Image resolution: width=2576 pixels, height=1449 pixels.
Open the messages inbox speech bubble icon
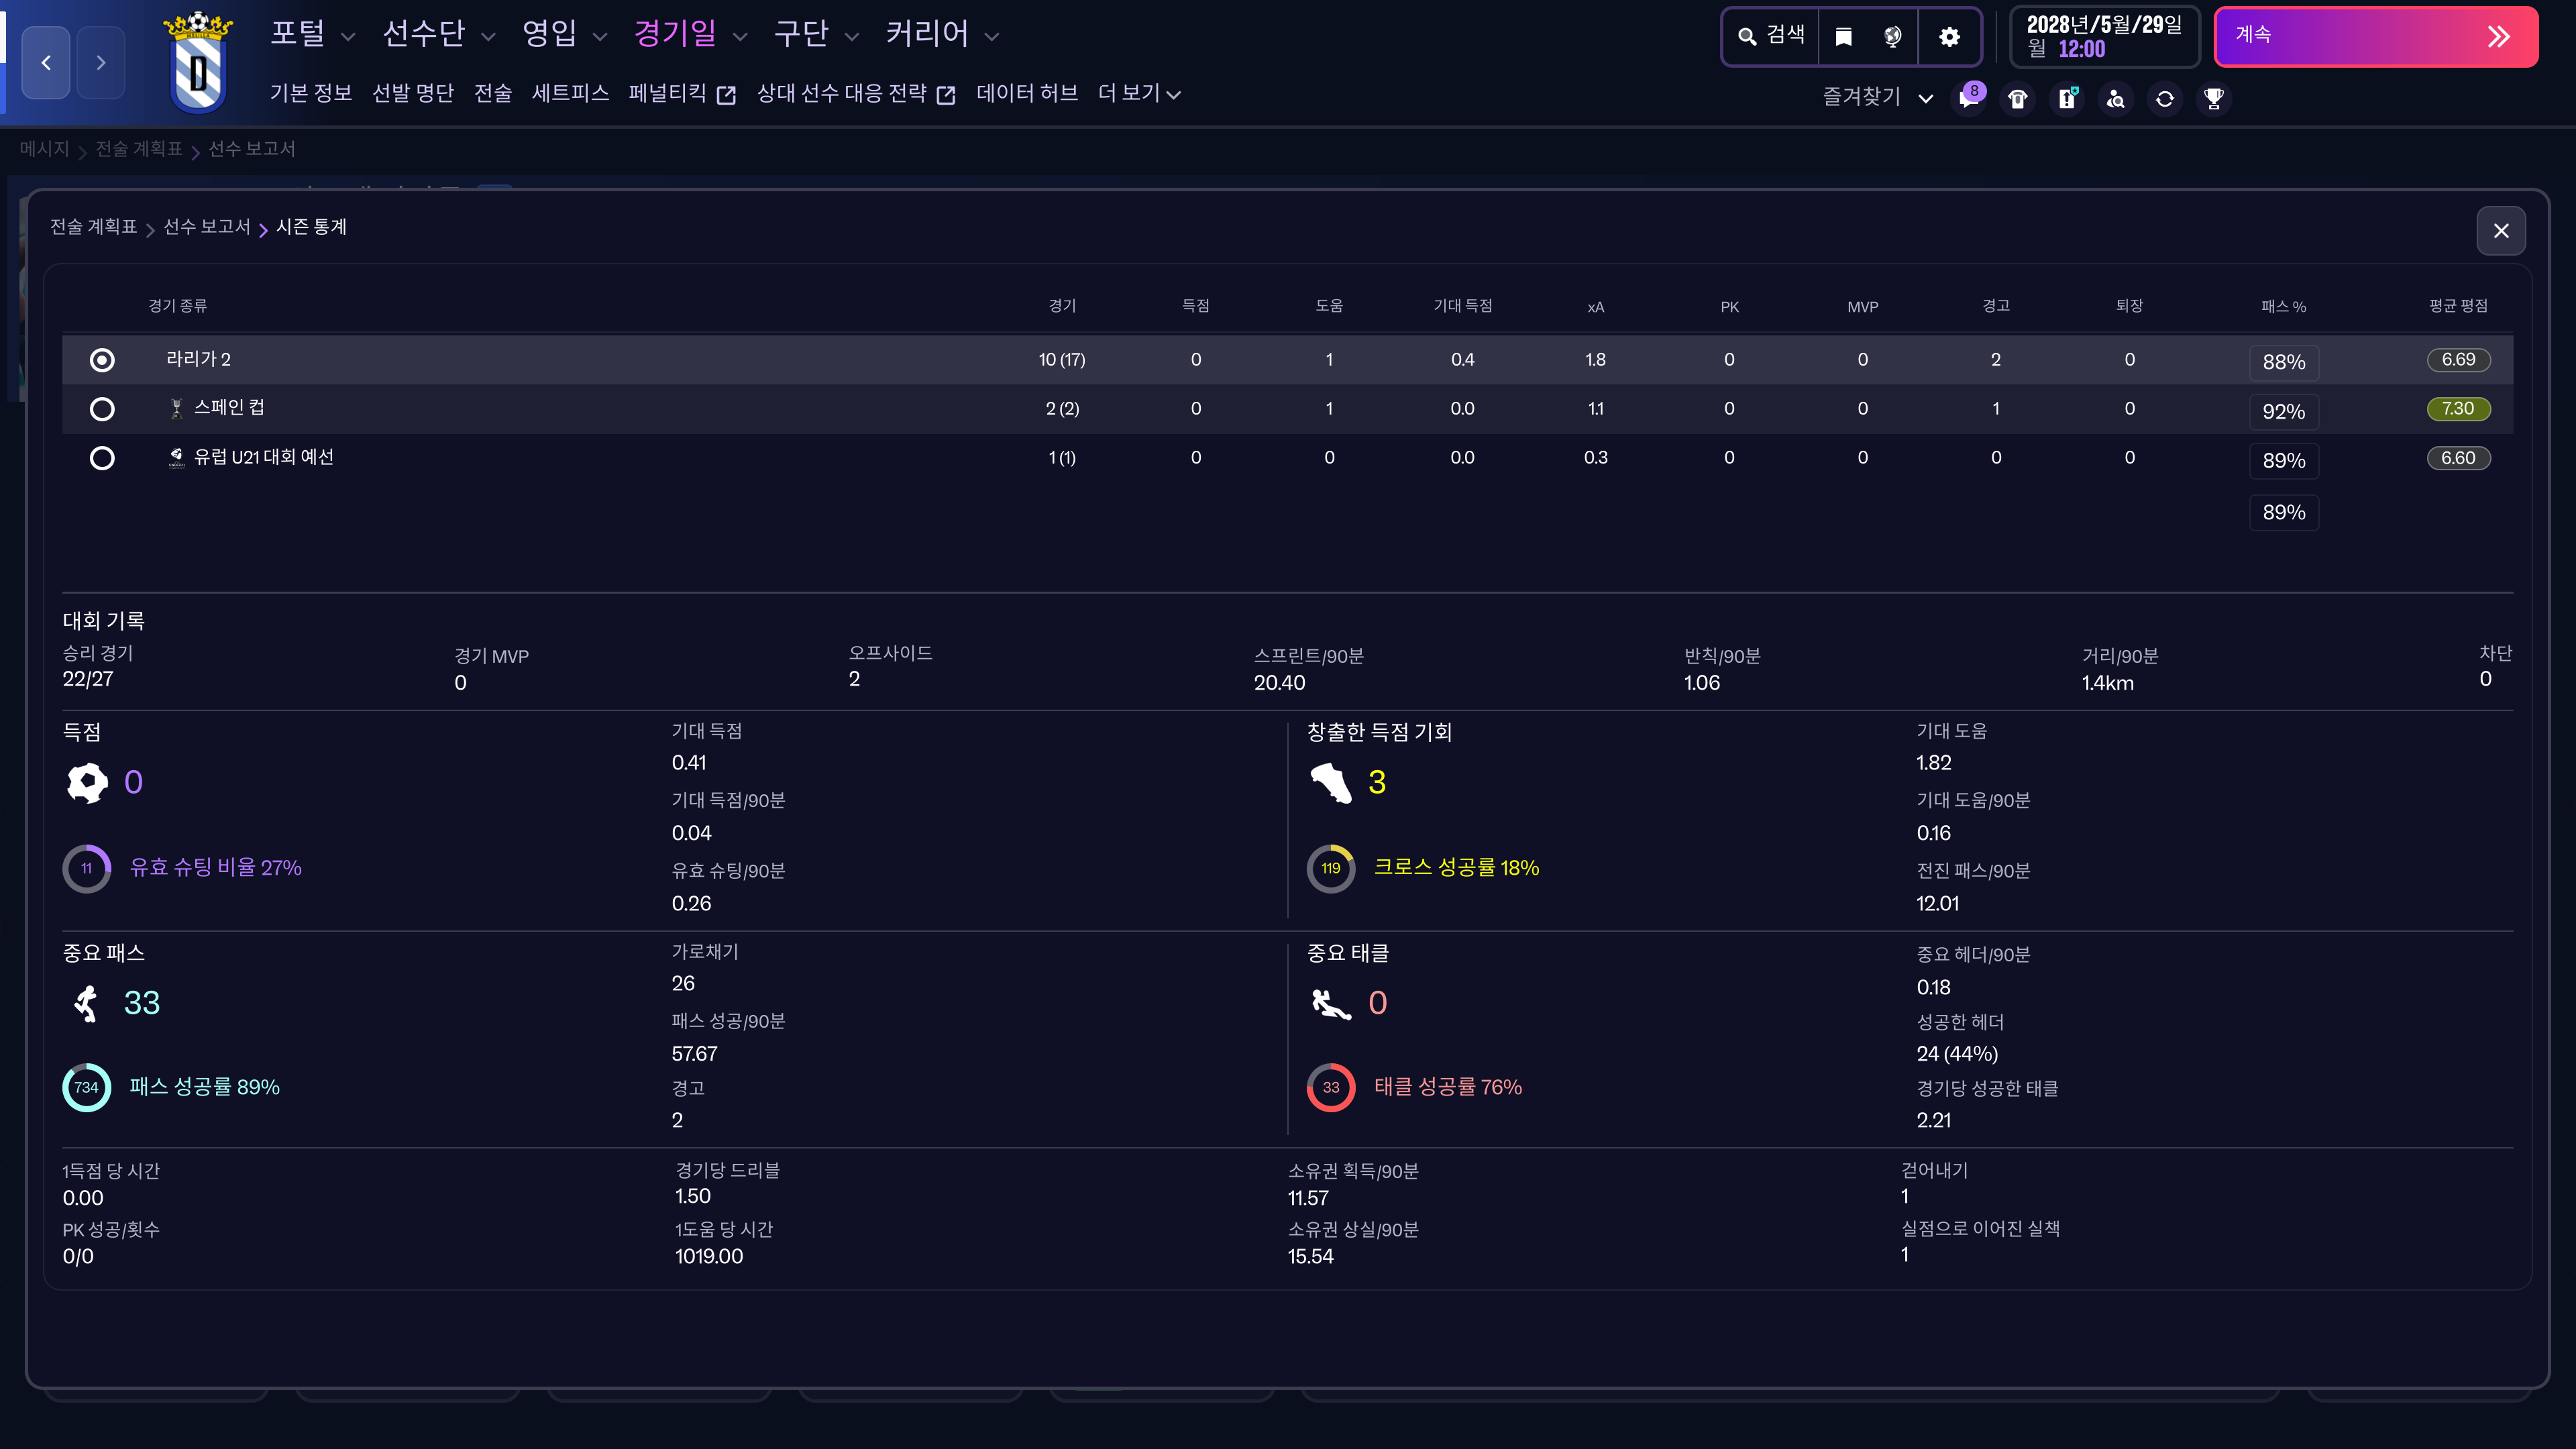click(x=1968, y=98)
